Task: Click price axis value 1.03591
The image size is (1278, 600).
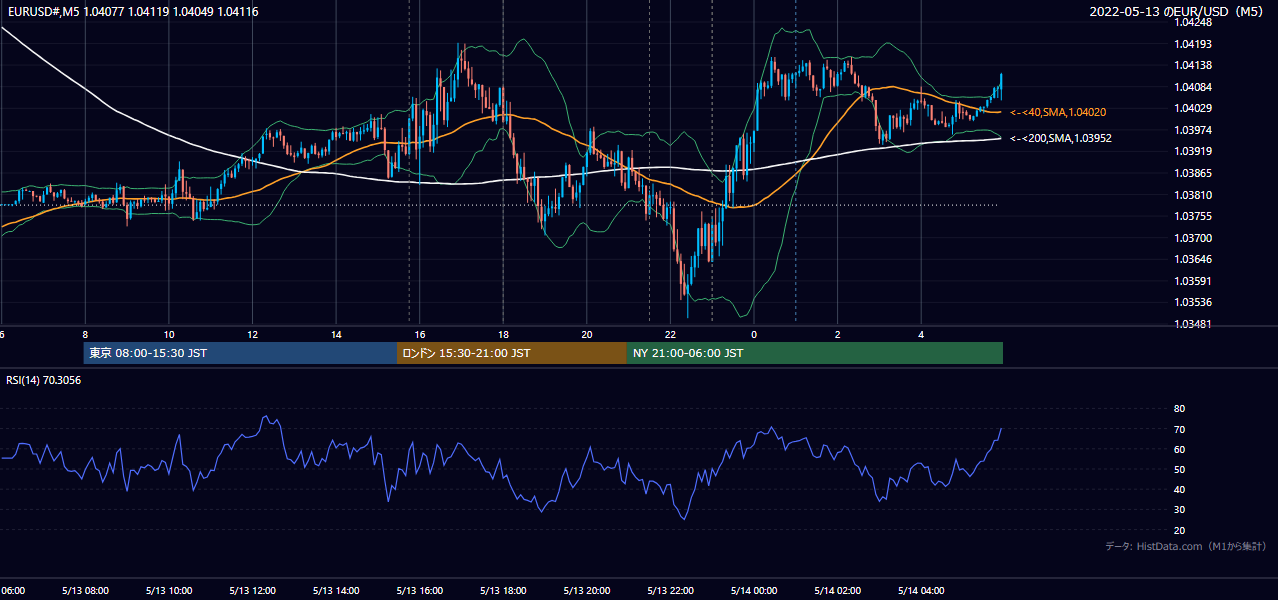Action: (x=1192, y=281)
